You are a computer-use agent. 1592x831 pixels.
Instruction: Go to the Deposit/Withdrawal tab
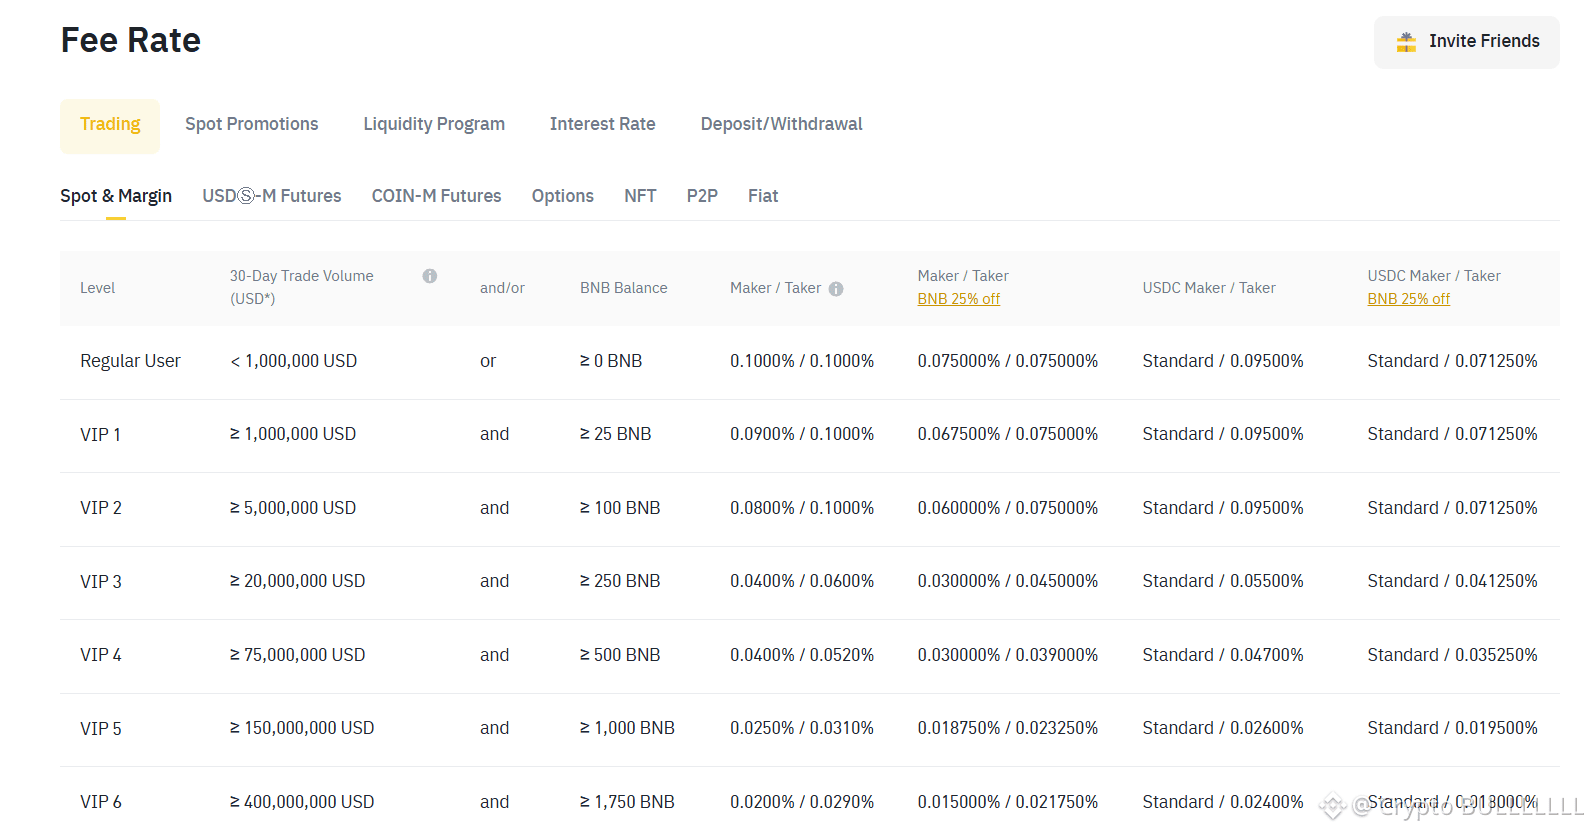[x=781, y=124]
